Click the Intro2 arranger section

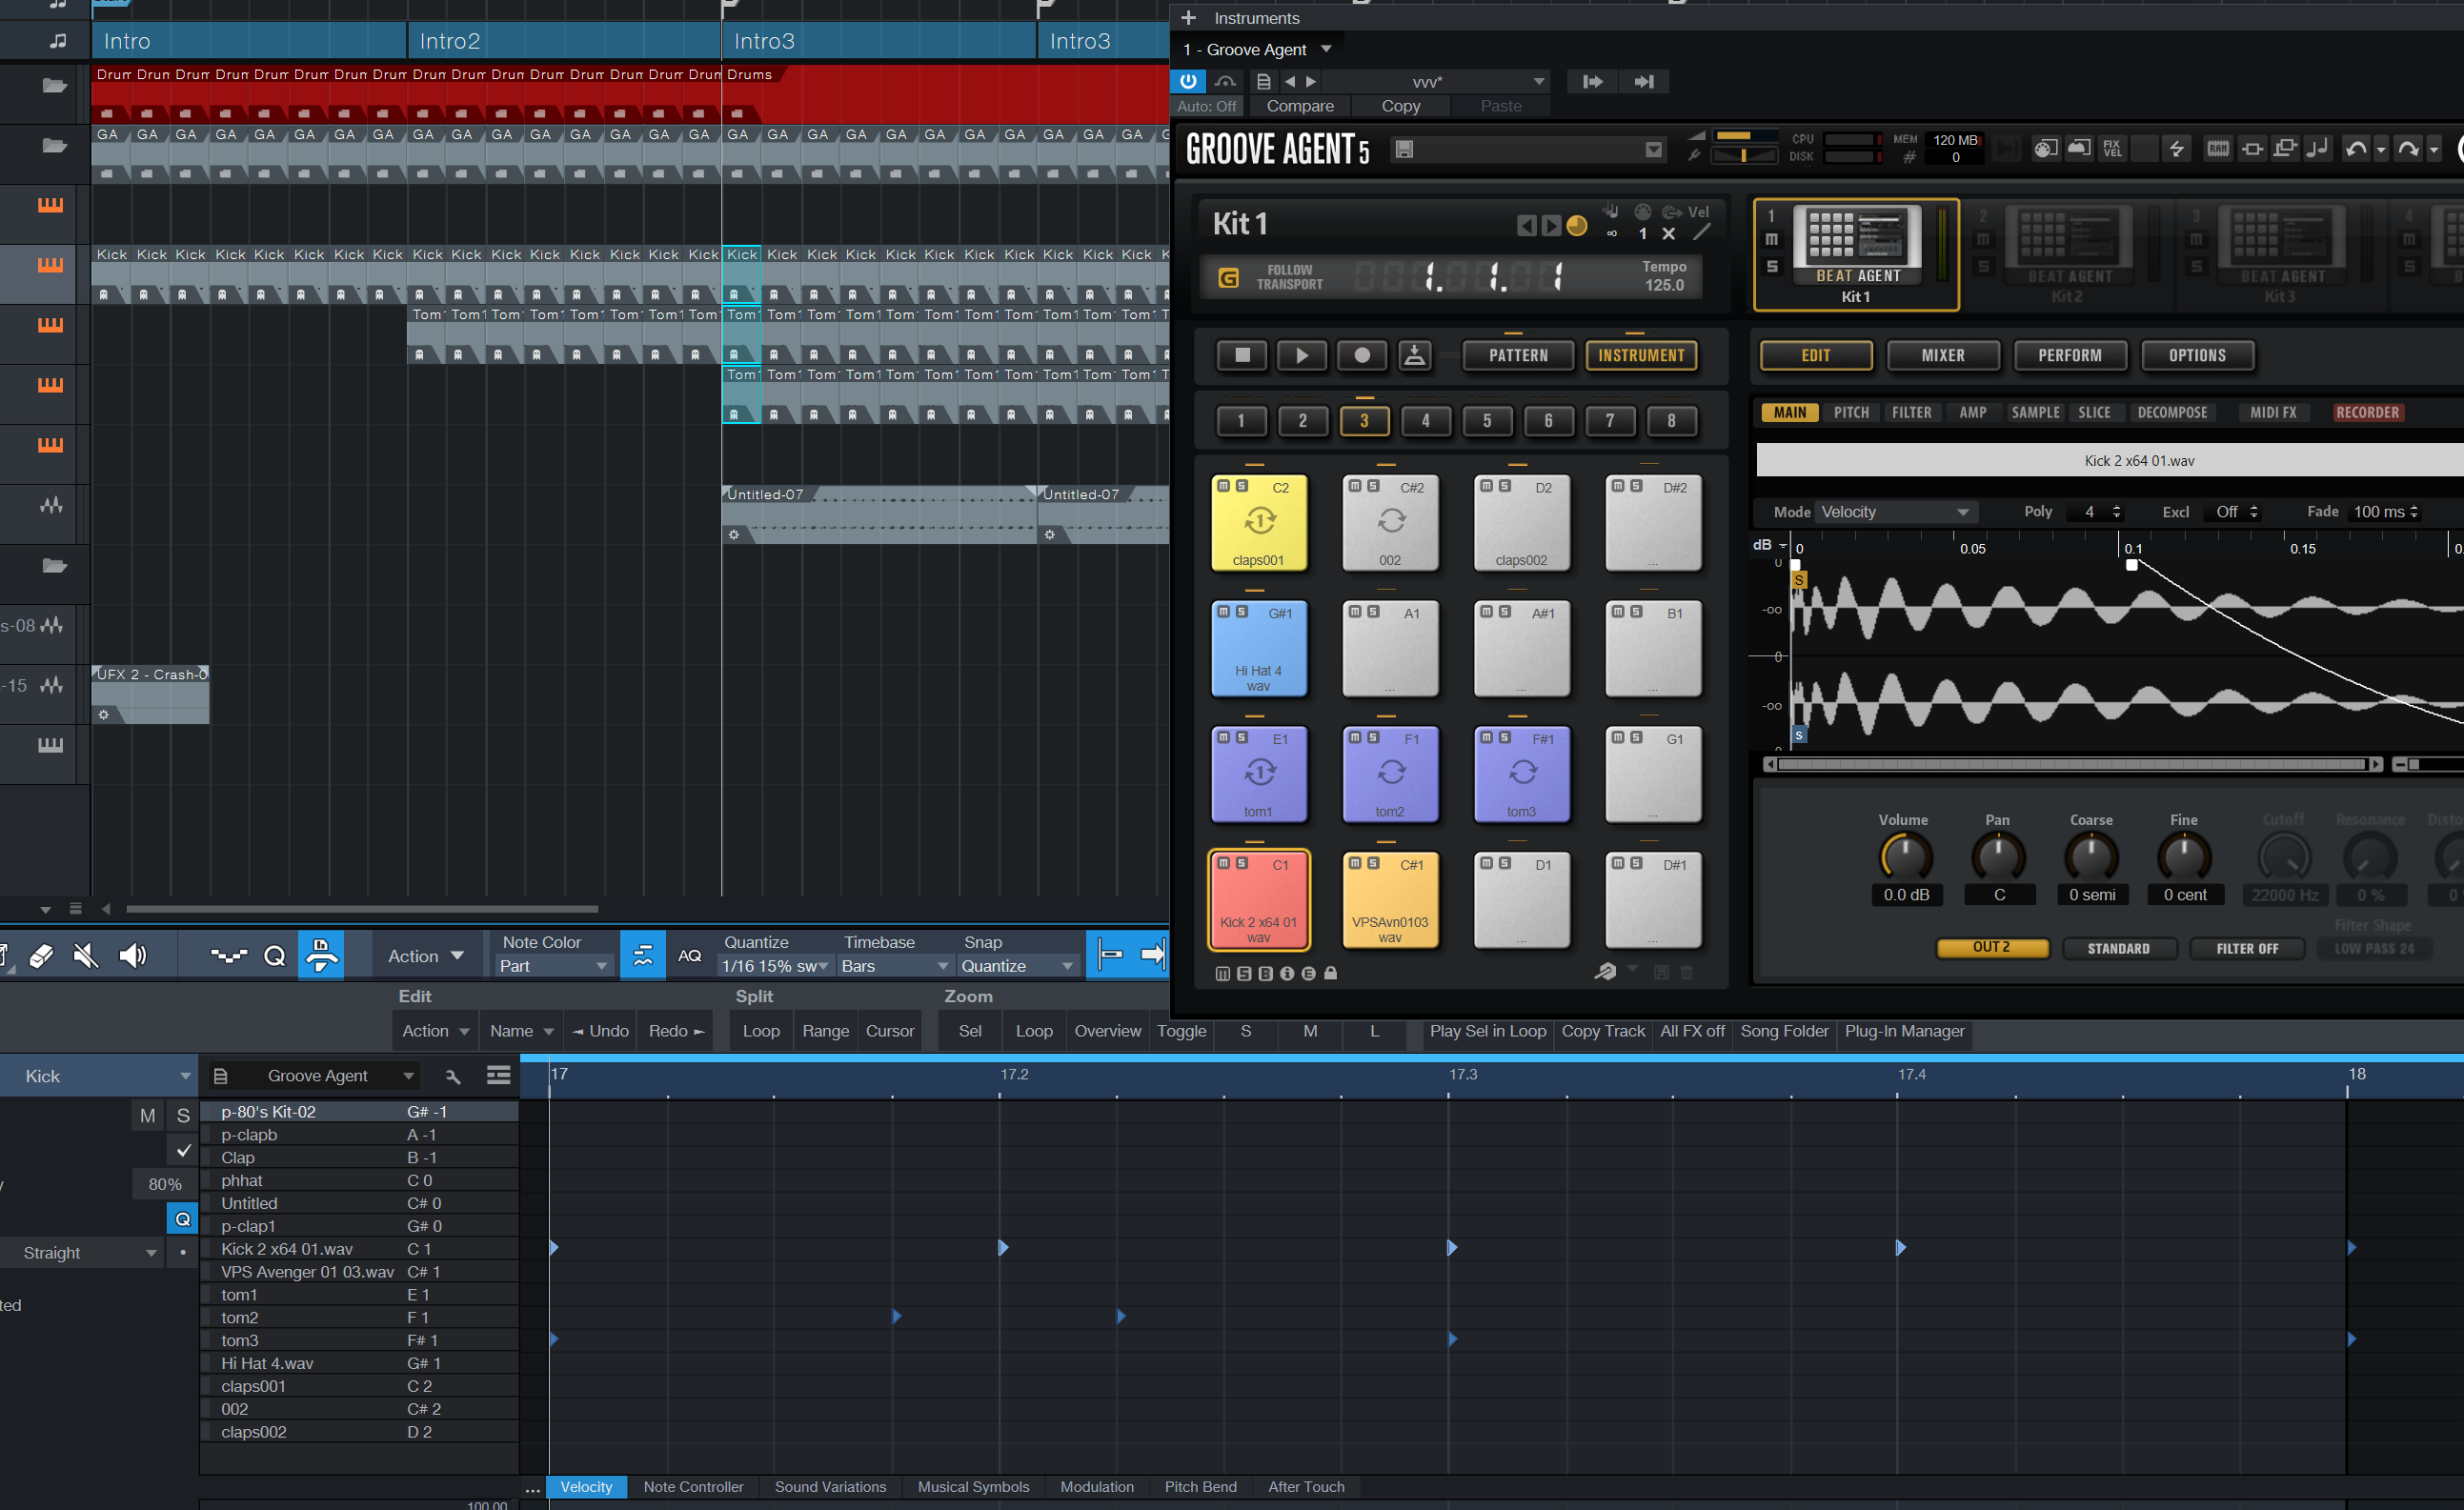564,41
